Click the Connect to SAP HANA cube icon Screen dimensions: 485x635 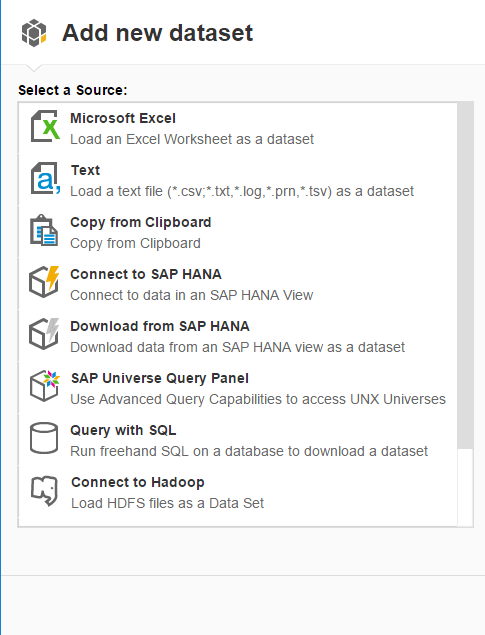click(44, 282)
